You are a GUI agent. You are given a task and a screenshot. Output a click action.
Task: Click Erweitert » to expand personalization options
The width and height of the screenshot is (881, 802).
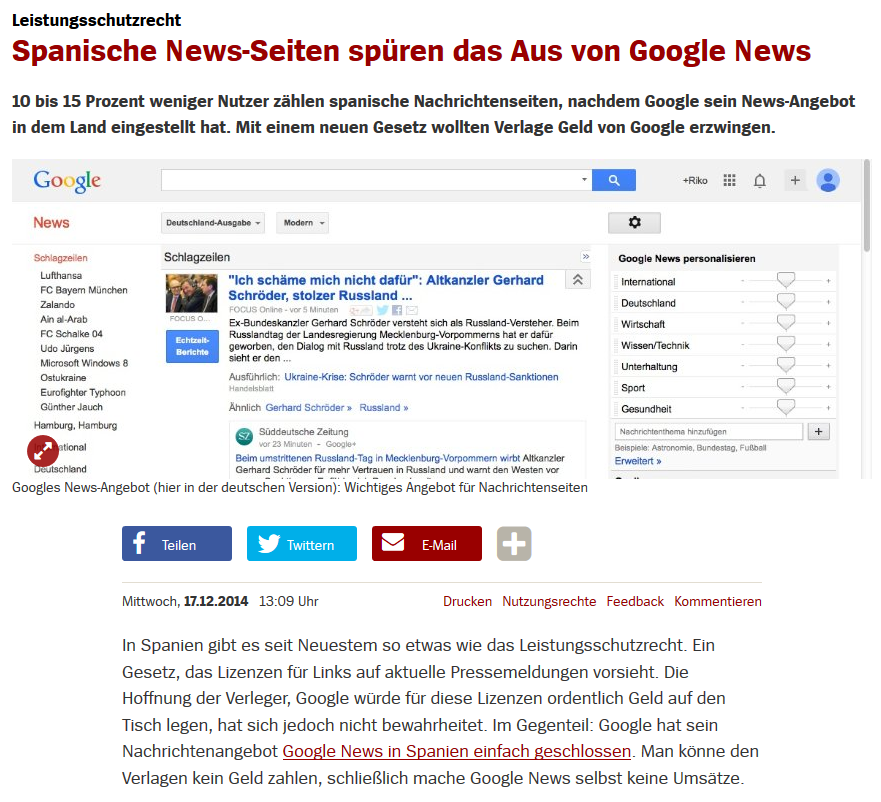638,461
